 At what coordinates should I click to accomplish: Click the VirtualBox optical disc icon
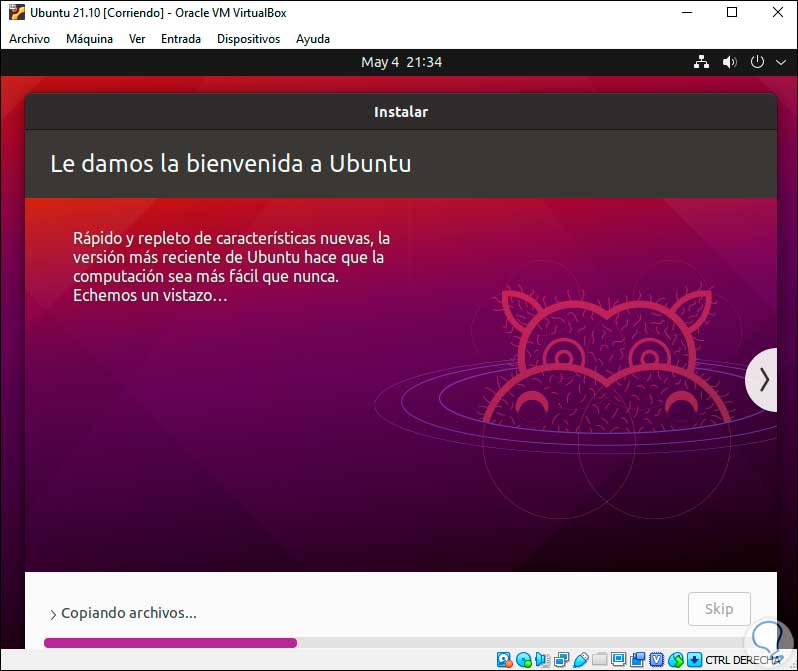(x=524, y=660)
